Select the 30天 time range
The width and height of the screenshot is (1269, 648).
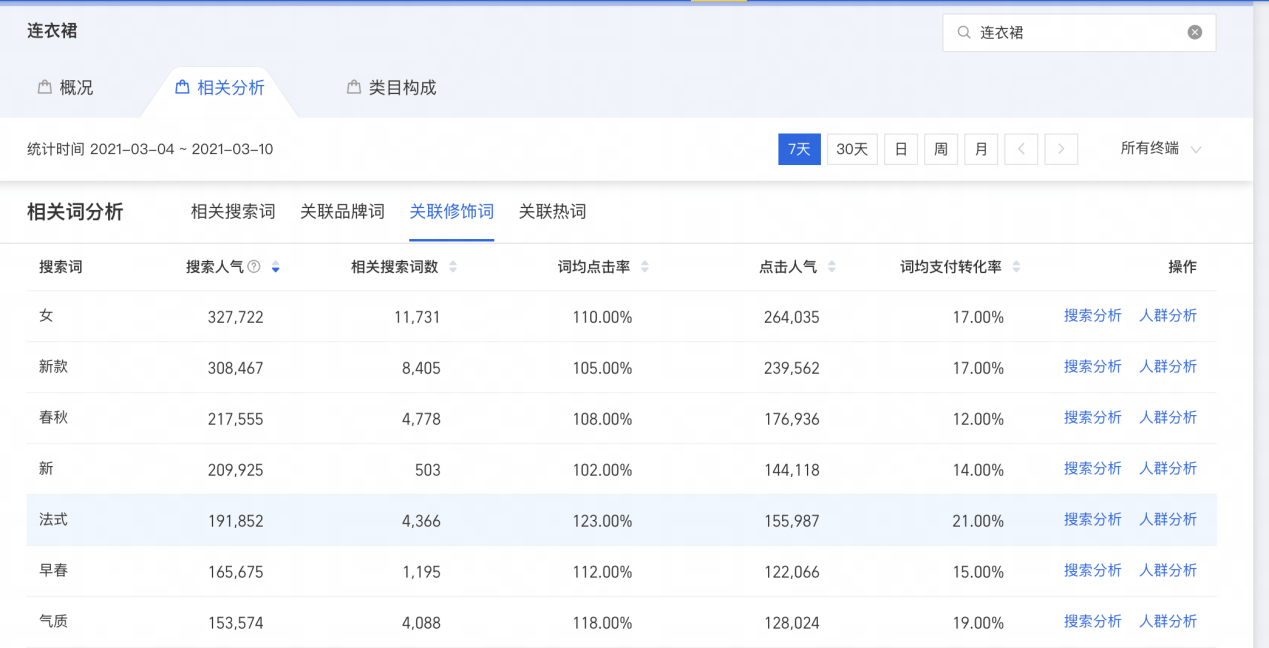pos(852,149)
